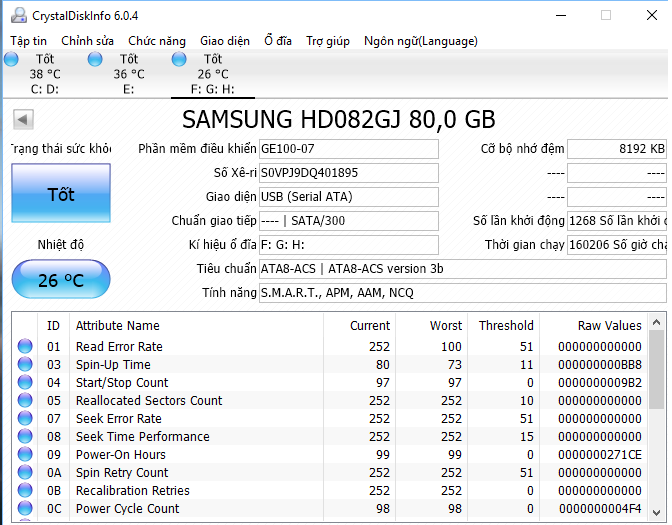Click the 26 °C temperature button
The image size is (672, 525).
click(x=61, y=279)
